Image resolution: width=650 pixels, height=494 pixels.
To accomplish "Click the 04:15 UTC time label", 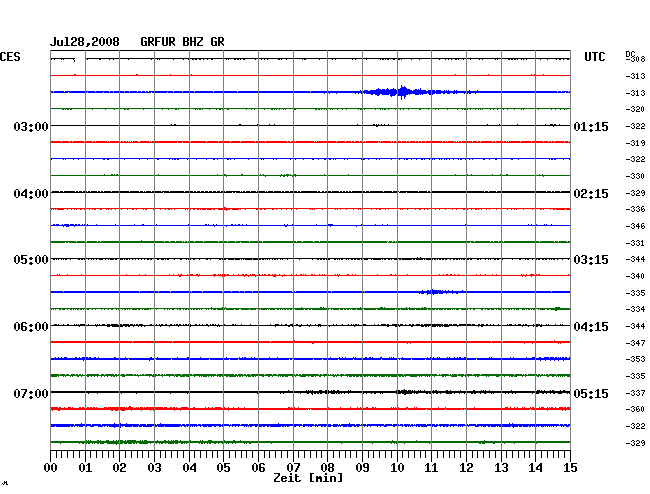I will click(591, 327).
